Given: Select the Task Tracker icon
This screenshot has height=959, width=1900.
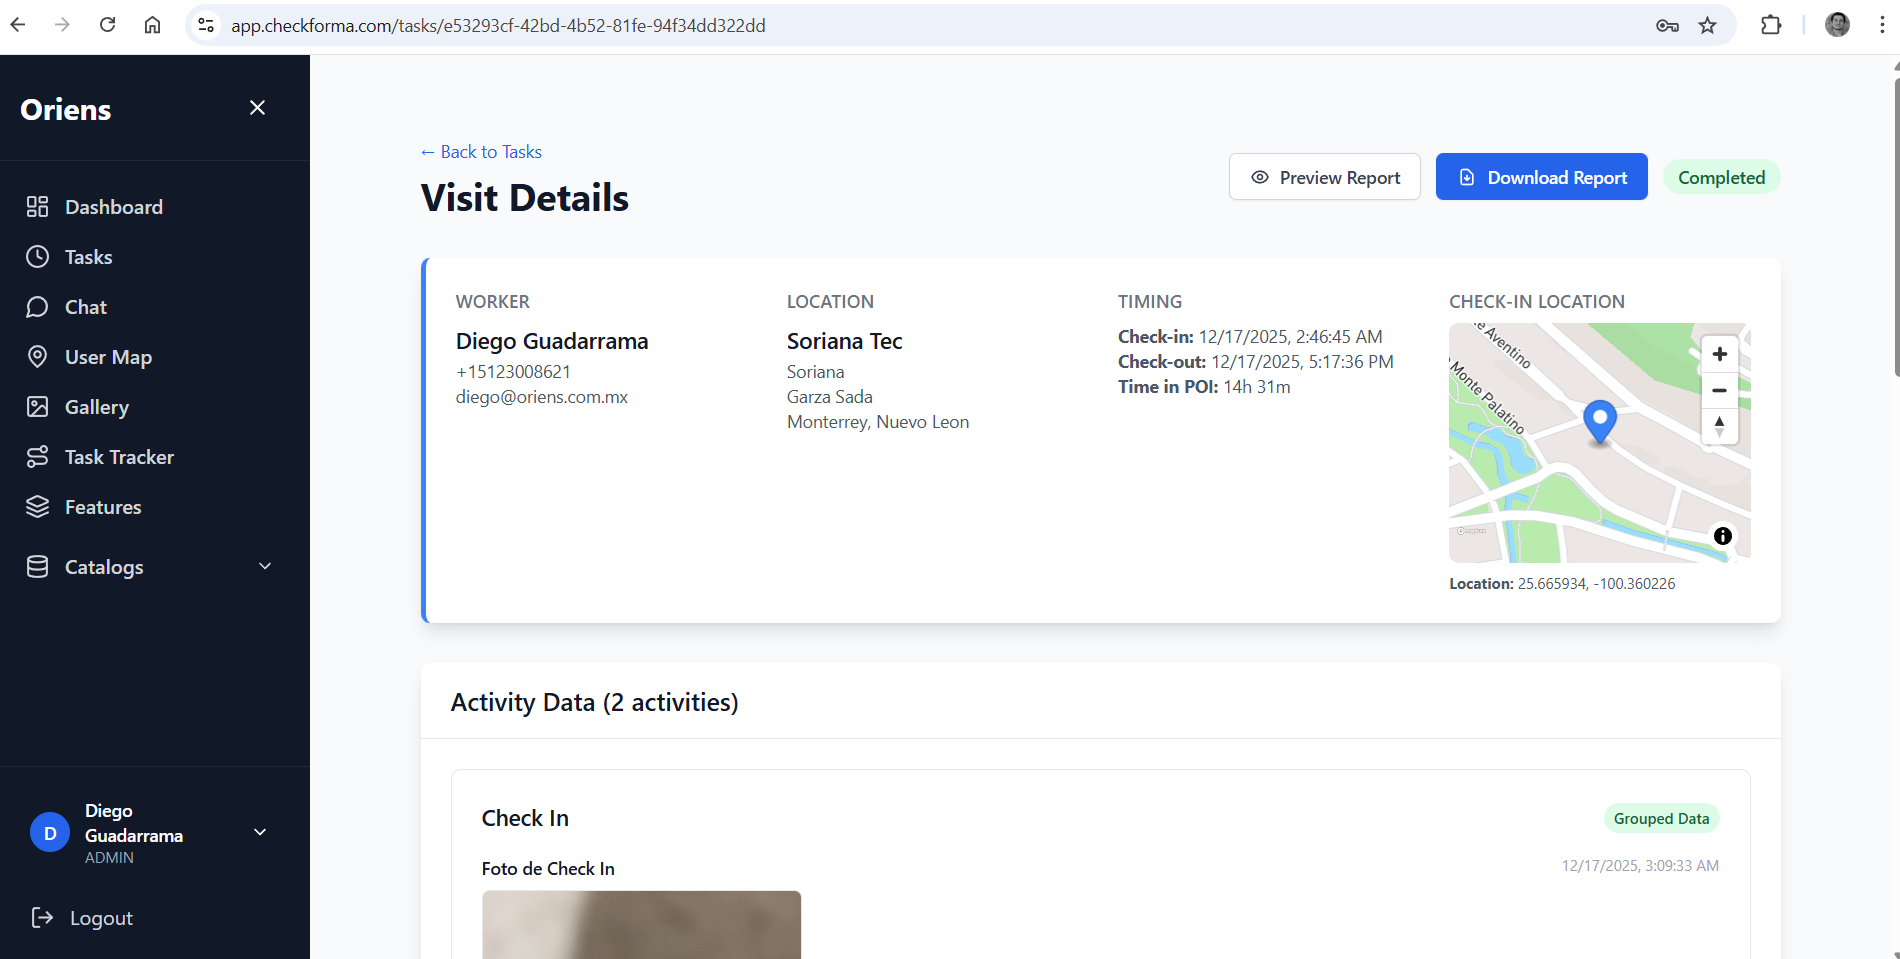Looking at the screenshot, I should tap(38, 456).
